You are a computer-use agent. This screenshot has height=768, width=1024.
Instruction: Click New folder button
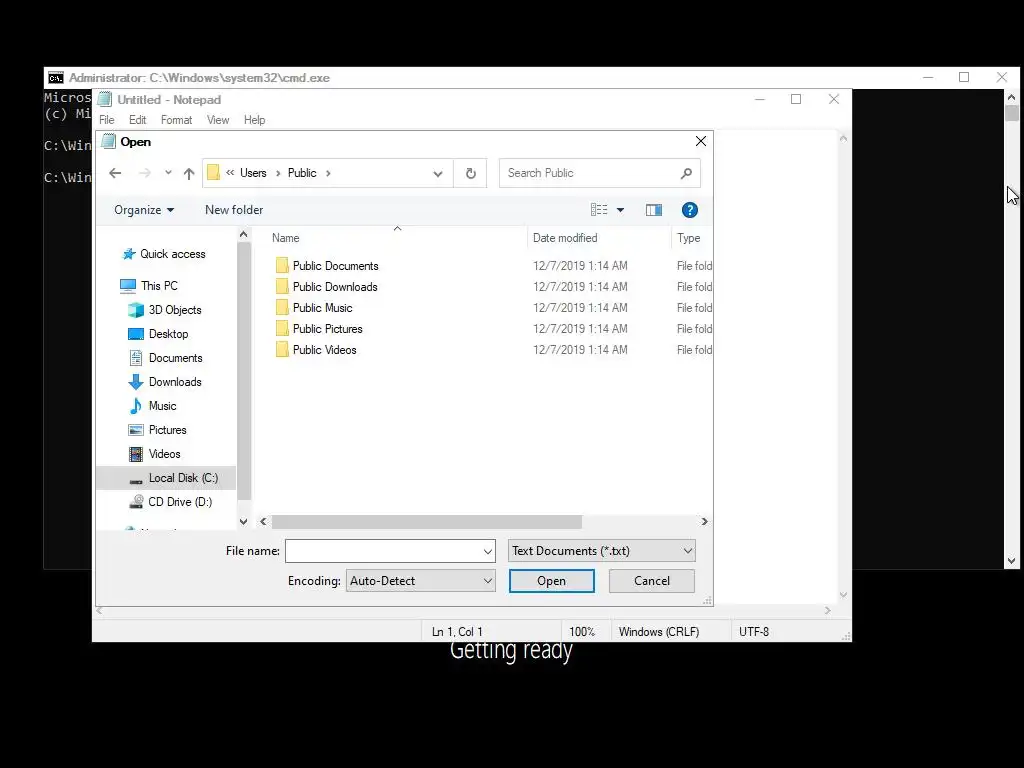[234, 210]
